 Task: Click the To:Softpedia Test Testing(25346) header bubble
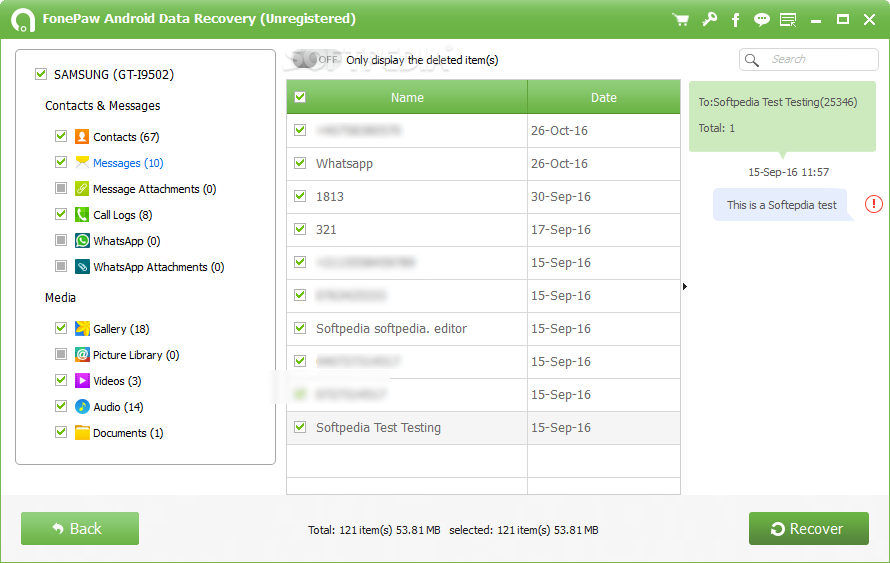click(782, 116)
